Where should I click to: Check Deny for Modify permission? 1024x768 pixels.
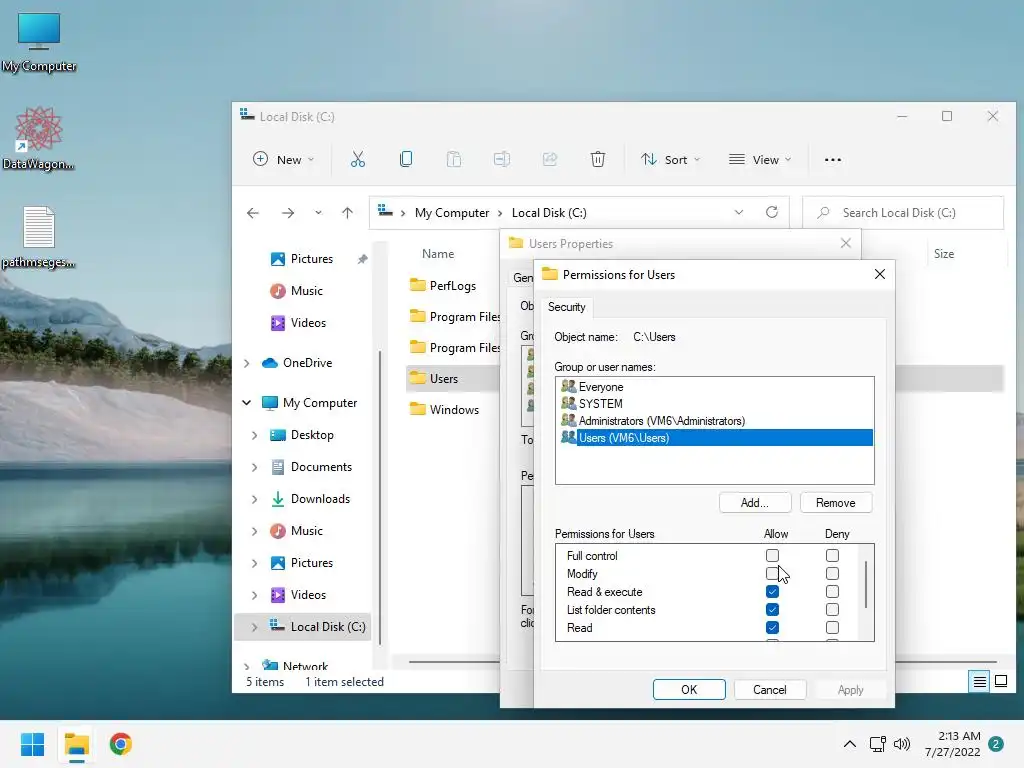832,573
